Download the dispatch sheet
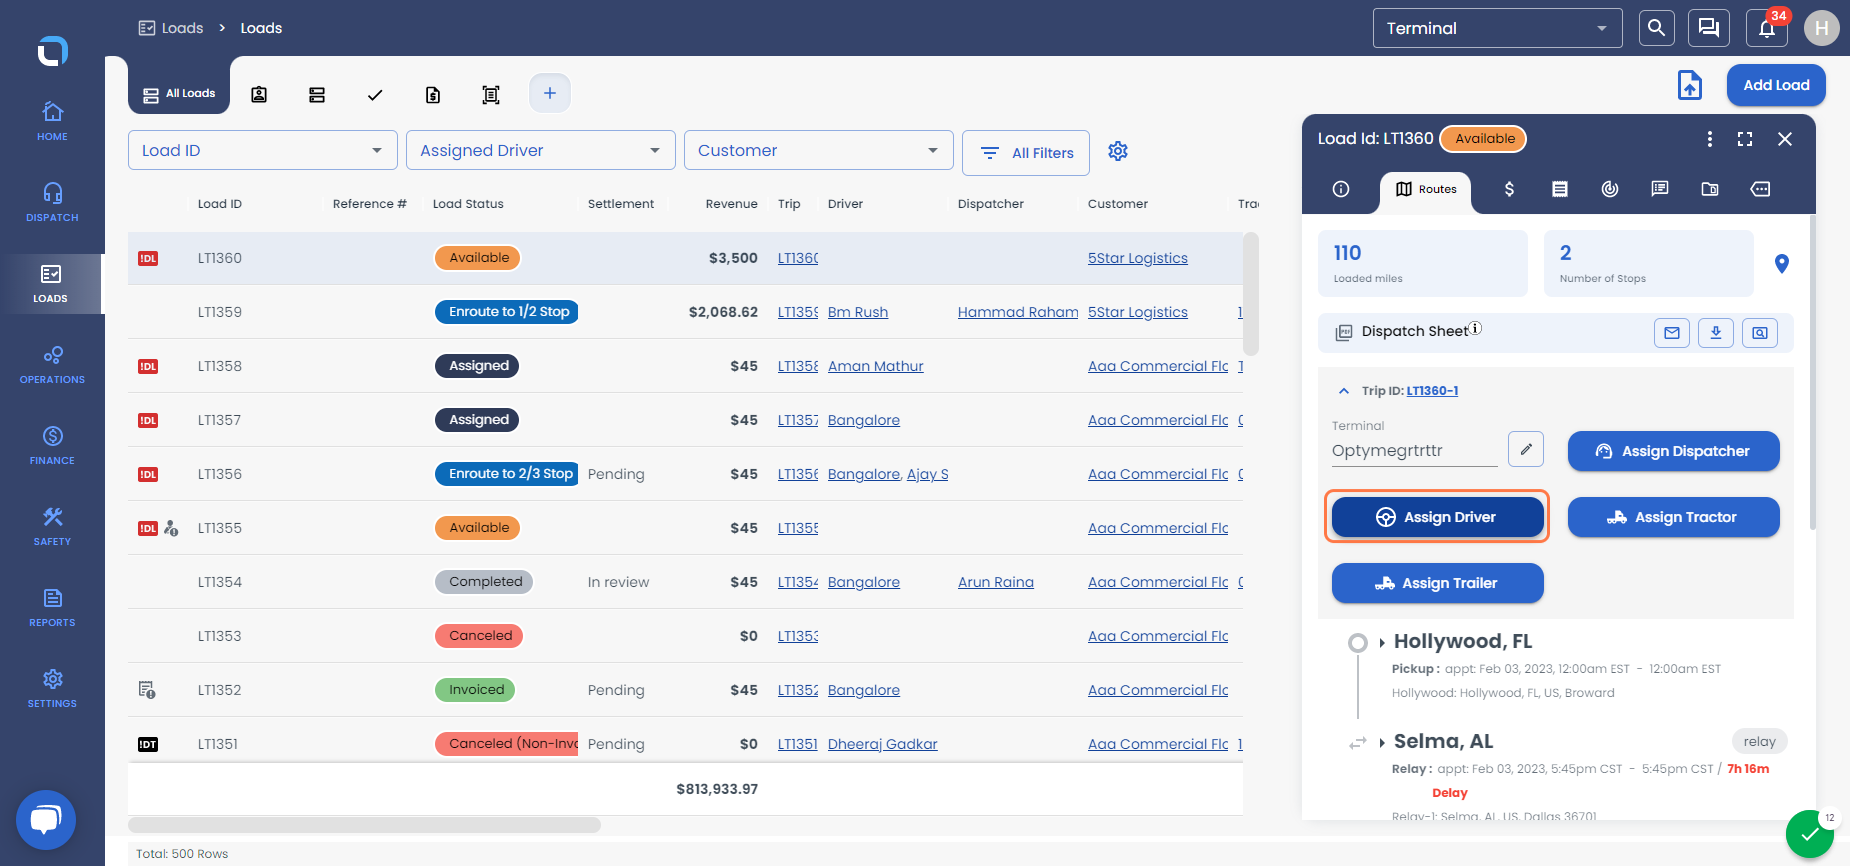This screenshot has height=866, width=1850. tap(1716, 333)
